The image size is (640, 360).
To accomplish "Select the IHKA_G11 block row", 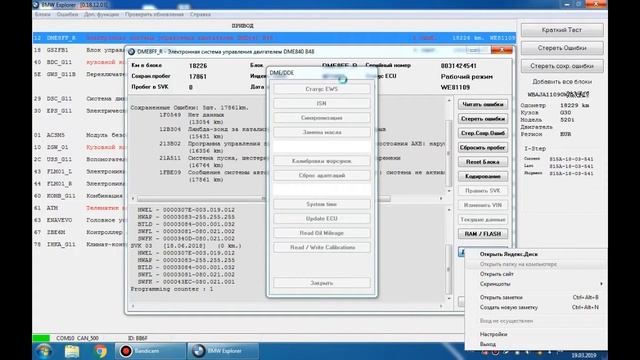I will (79, 244).
